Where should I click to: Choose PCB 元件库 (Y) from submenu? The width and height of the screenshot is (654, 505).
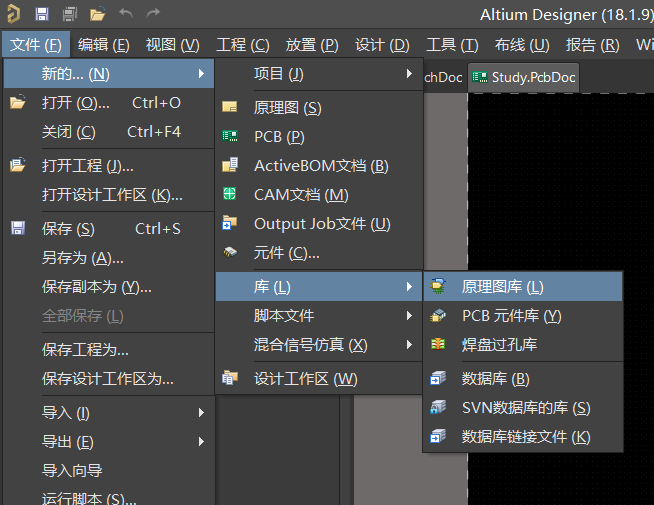click(511, 316)
